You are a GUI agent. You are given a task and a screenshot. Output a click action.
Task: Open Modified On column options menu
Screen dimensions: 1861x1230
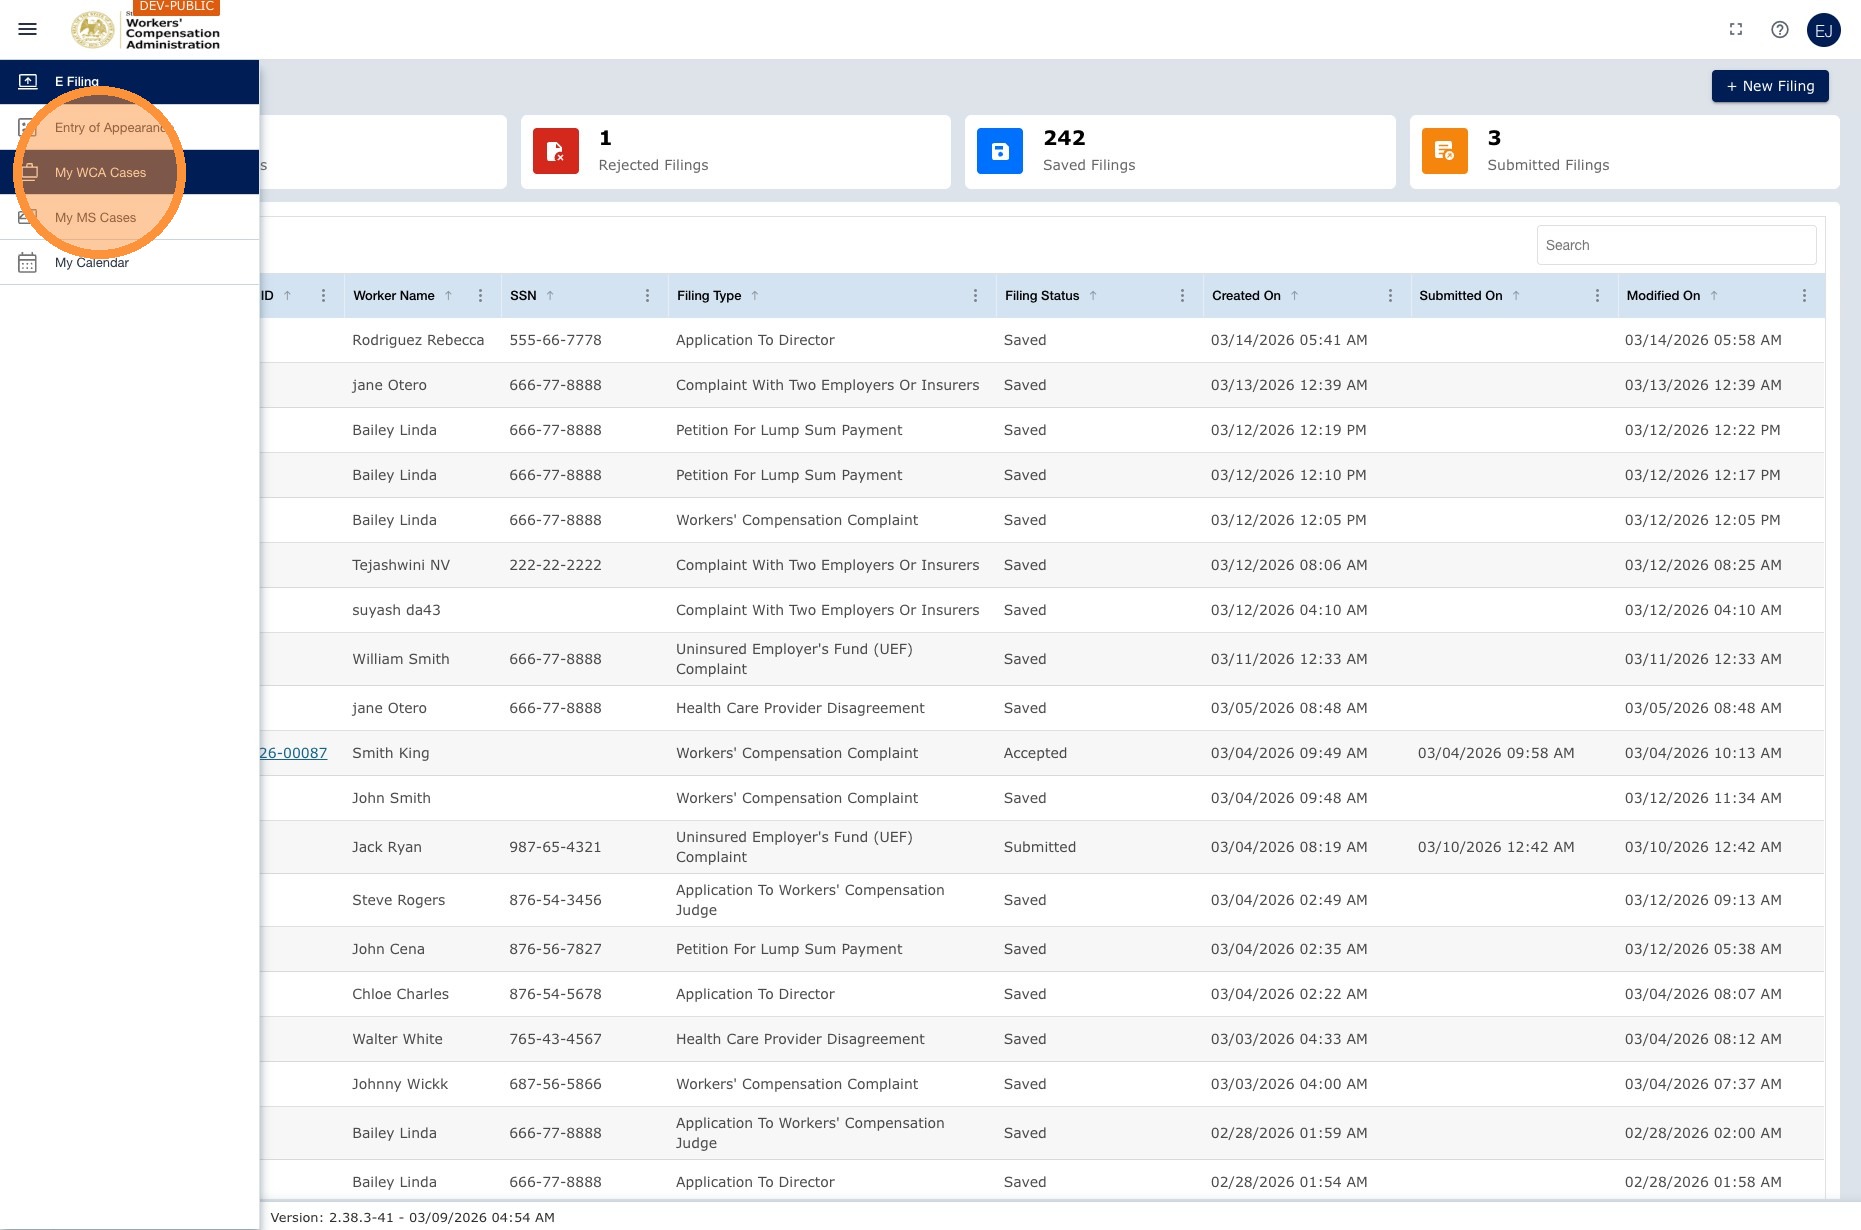point(1804,296)
